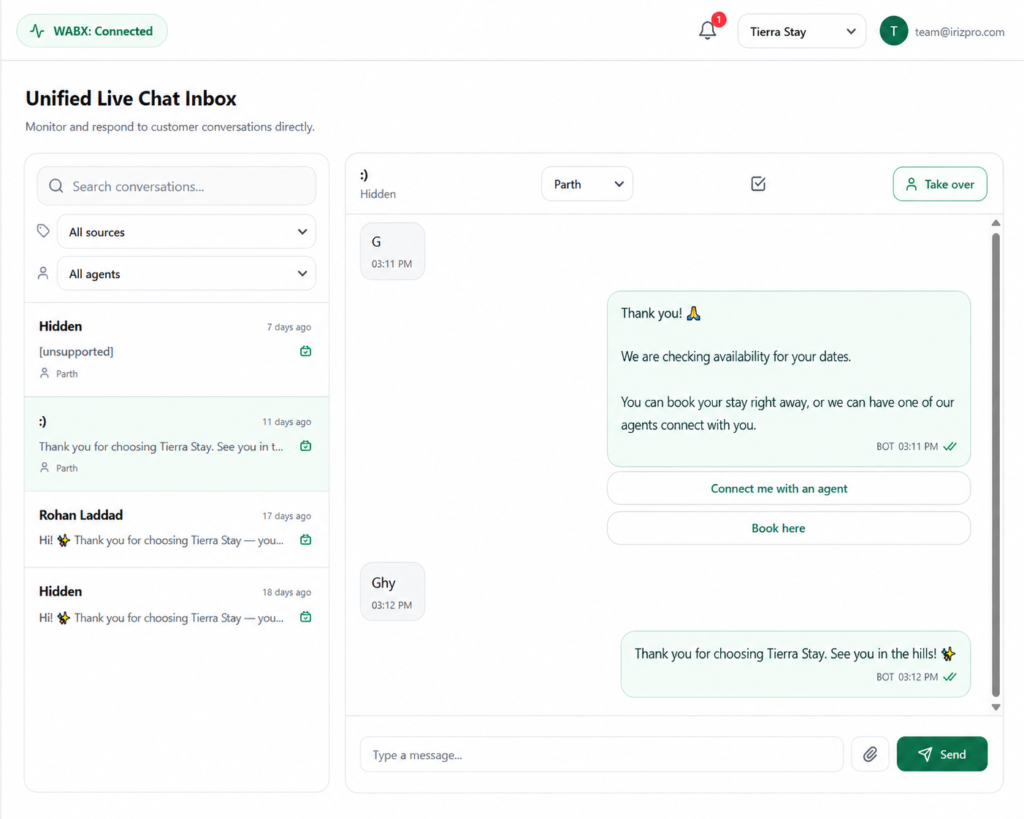Click the user avatar icon labeled T
The image size is (1024, 819).
893,31
